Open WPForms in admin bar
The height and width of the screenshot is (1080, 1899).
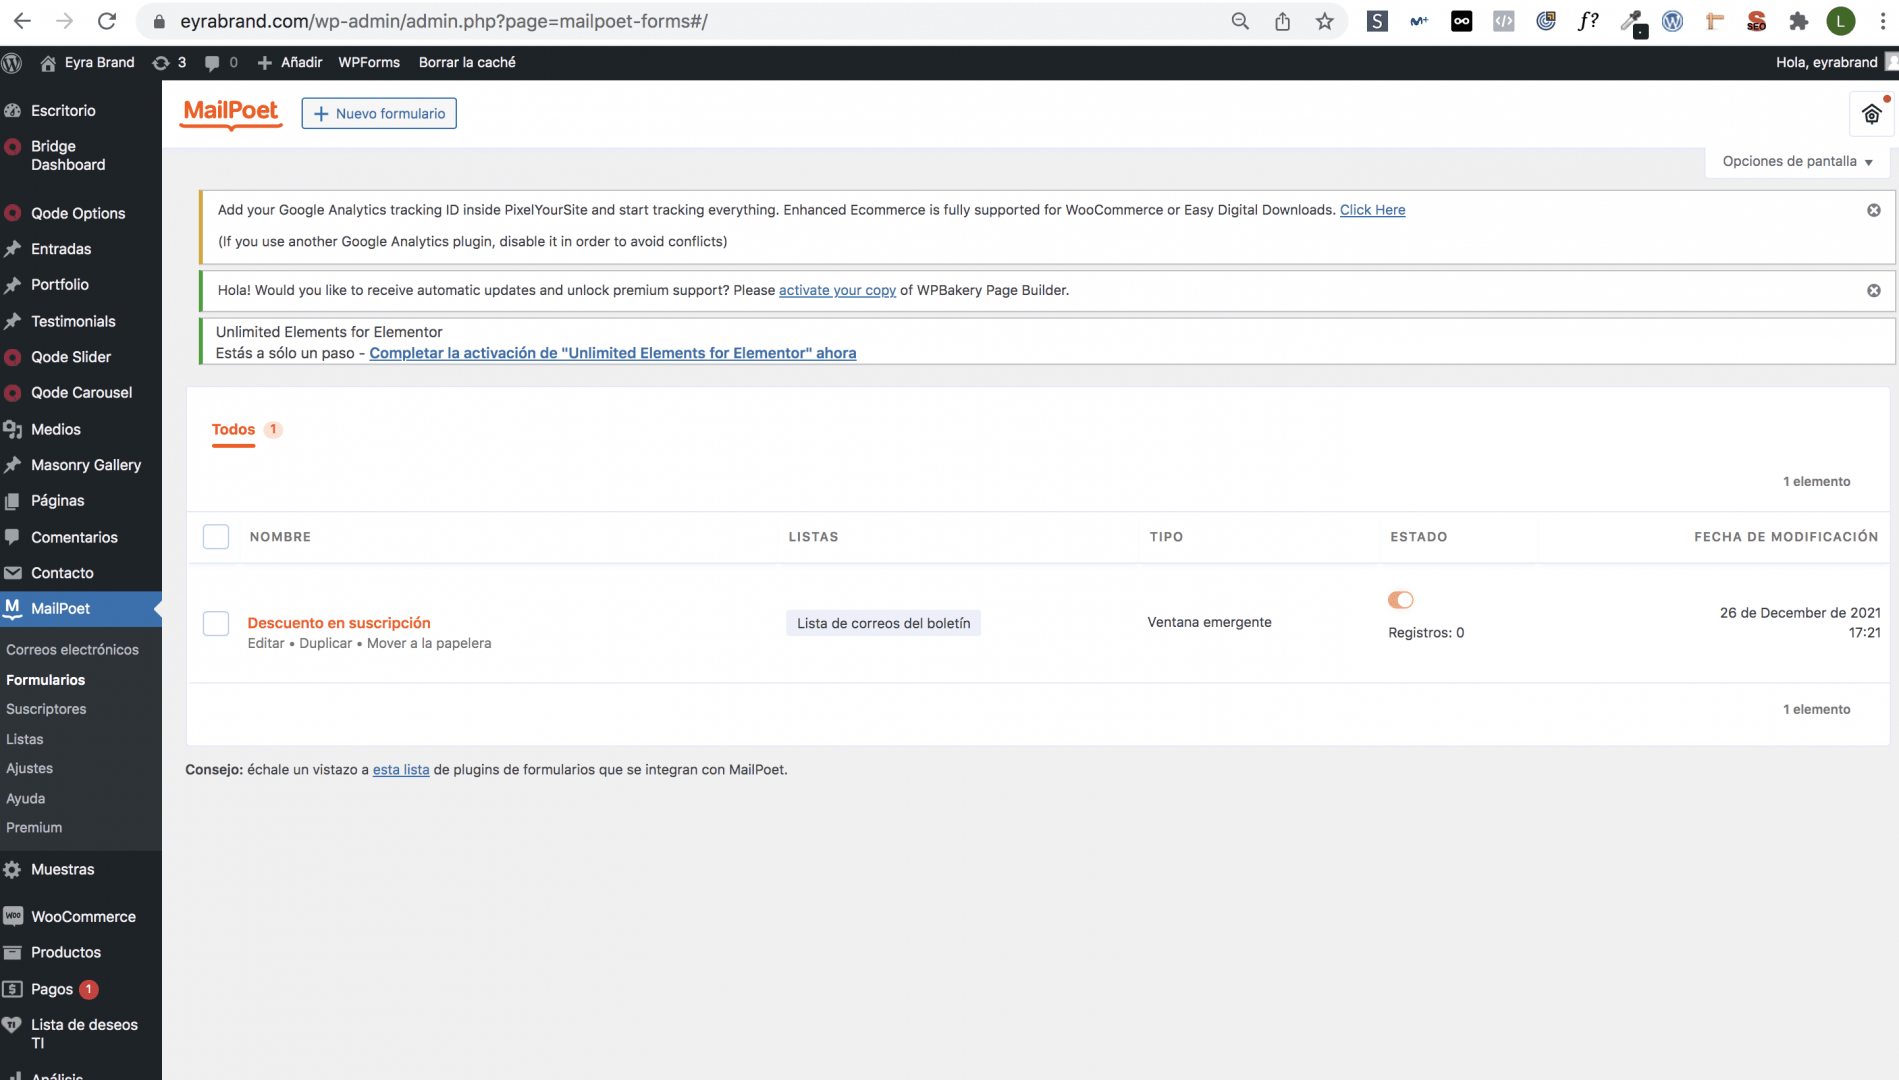369,62
